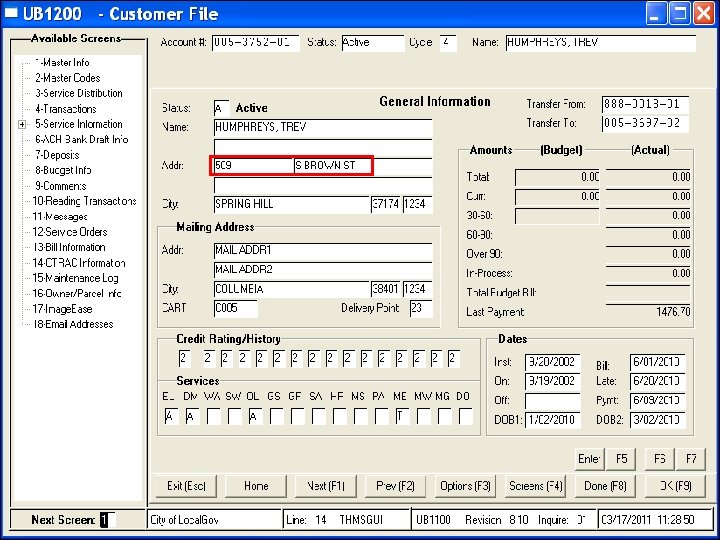
Task: Select 12-Service Orders in screen list
Action: [70, 232]
